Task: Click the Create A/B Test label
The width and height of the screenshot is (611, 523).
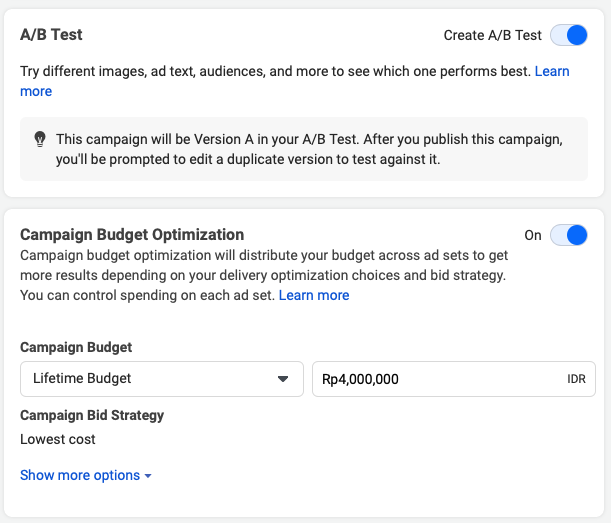Action: pyautogui.click(x=493, y=35)
